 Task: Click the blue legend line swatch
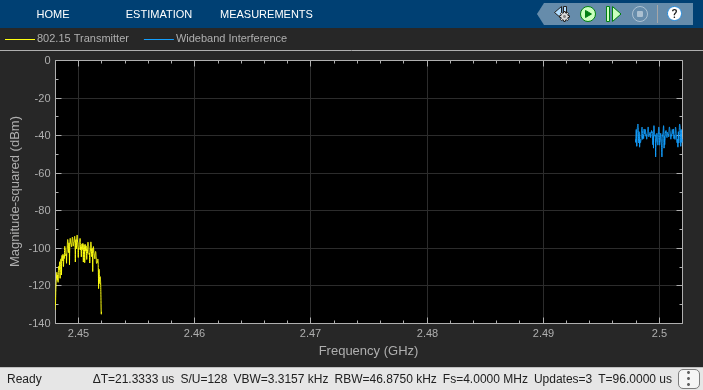[x=159, y=39]
